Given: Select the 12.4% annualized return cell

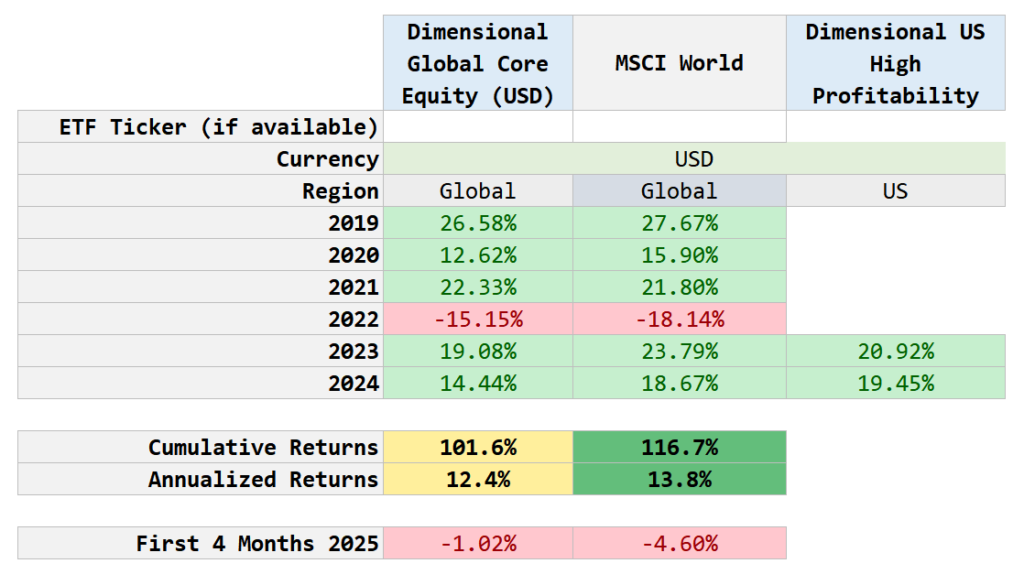Looking at the screenshot, I should pyautogui.click(x=477, y=479).
